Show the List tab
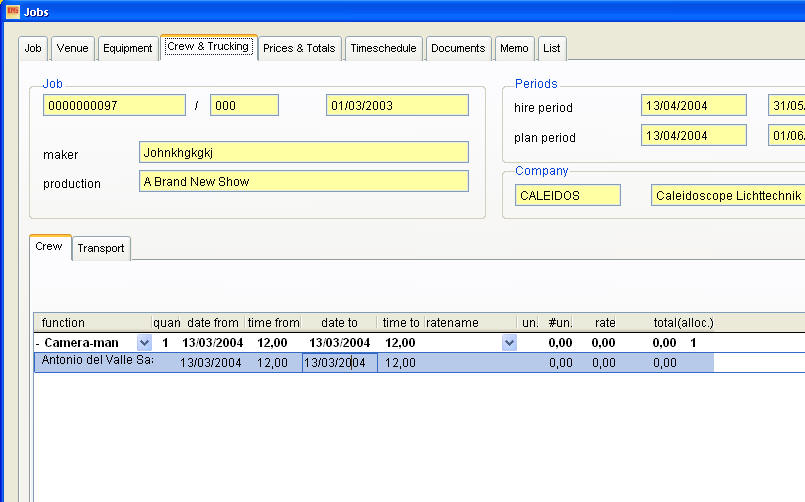The height and width of the screenshot is (502, 805). (x=552, y=48)
